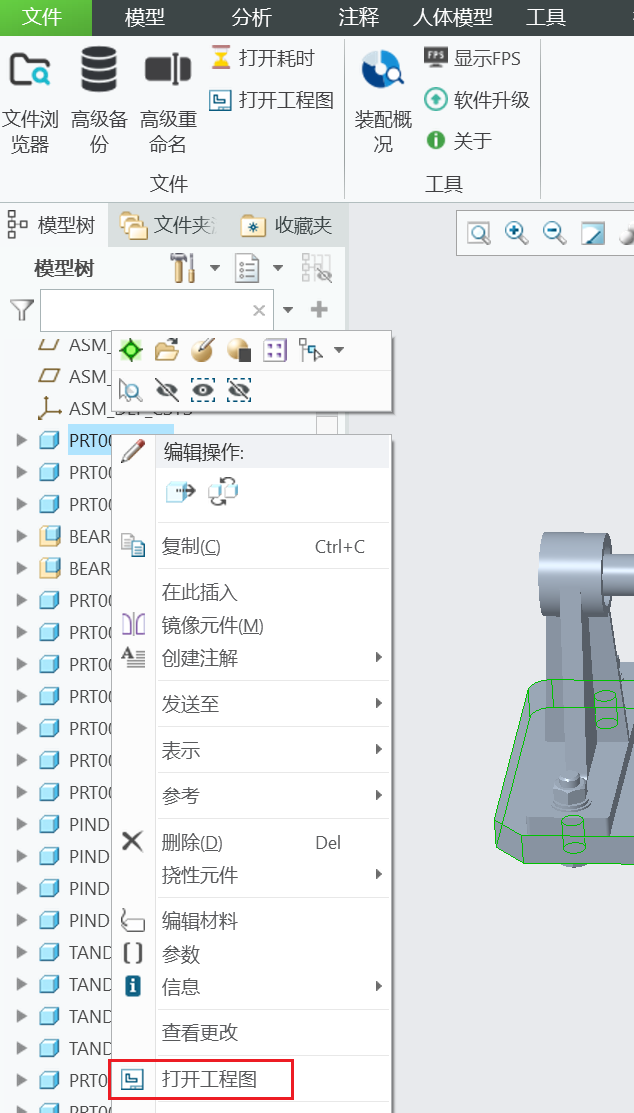Expand the first BEAR tree node

click(x=22, y=537)
